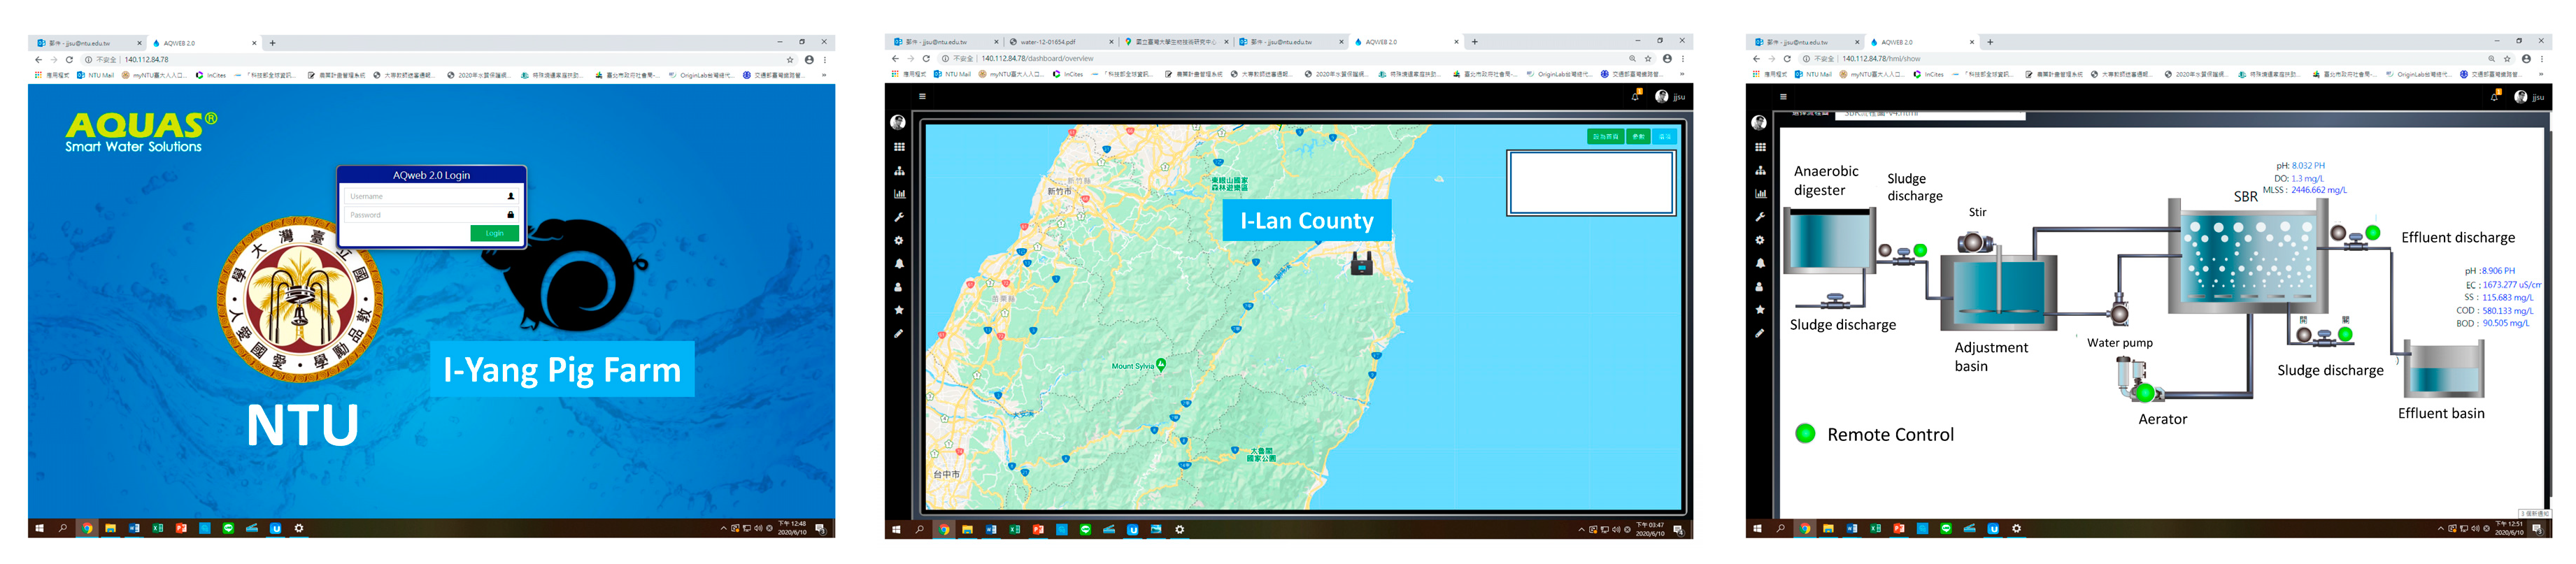
Task: Toggle the green Aerator remote control
Action: point(2144,393)
